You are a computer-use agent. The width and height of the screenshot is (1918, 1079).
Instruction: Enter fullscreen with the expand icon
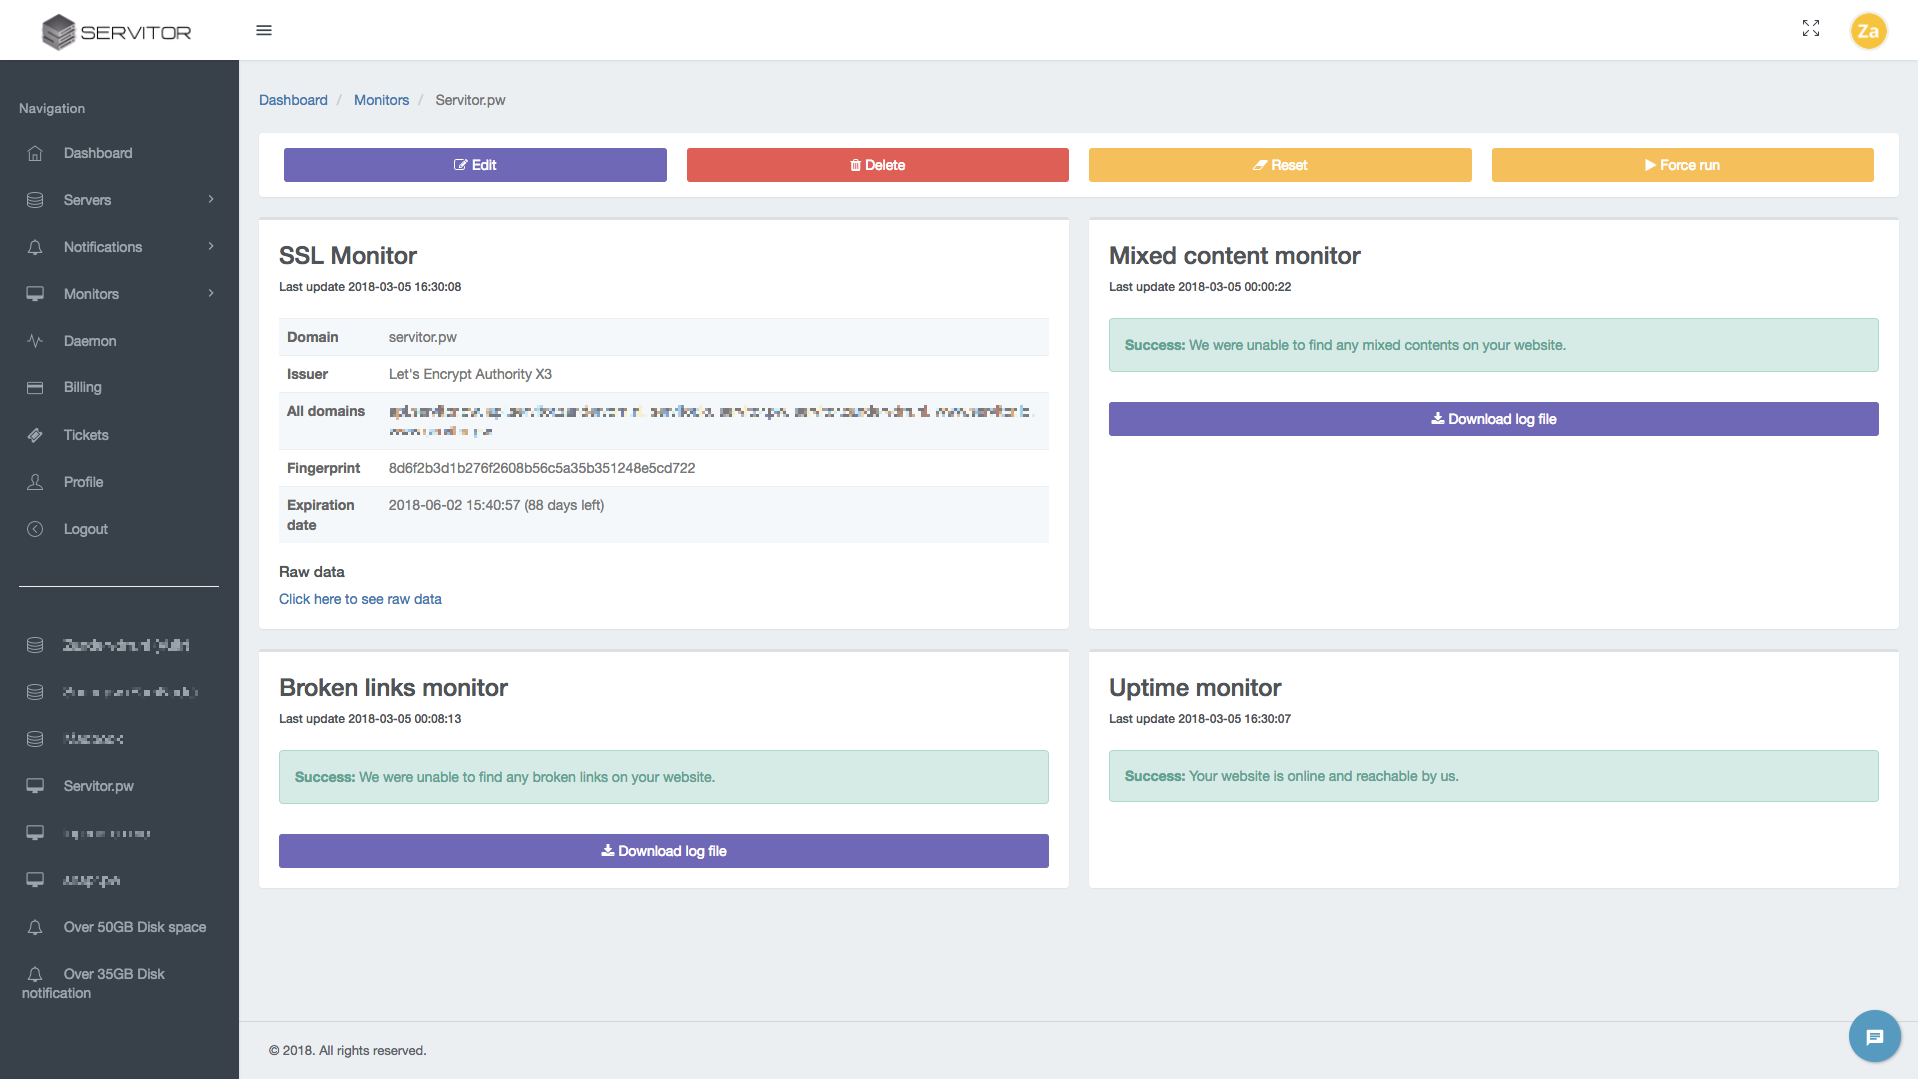tap(1811, 28)
